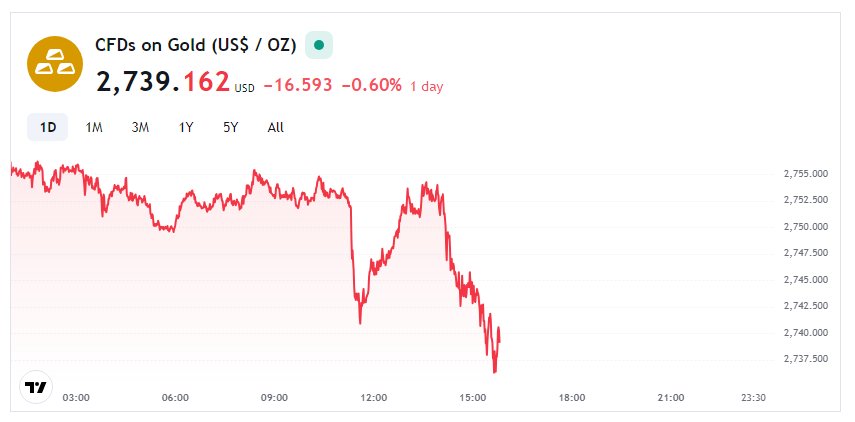Image resolution: width=855 pixels, height=422 pixels.
Task: Click the 12:00 time axis label
Action: (x=374, y=397)
